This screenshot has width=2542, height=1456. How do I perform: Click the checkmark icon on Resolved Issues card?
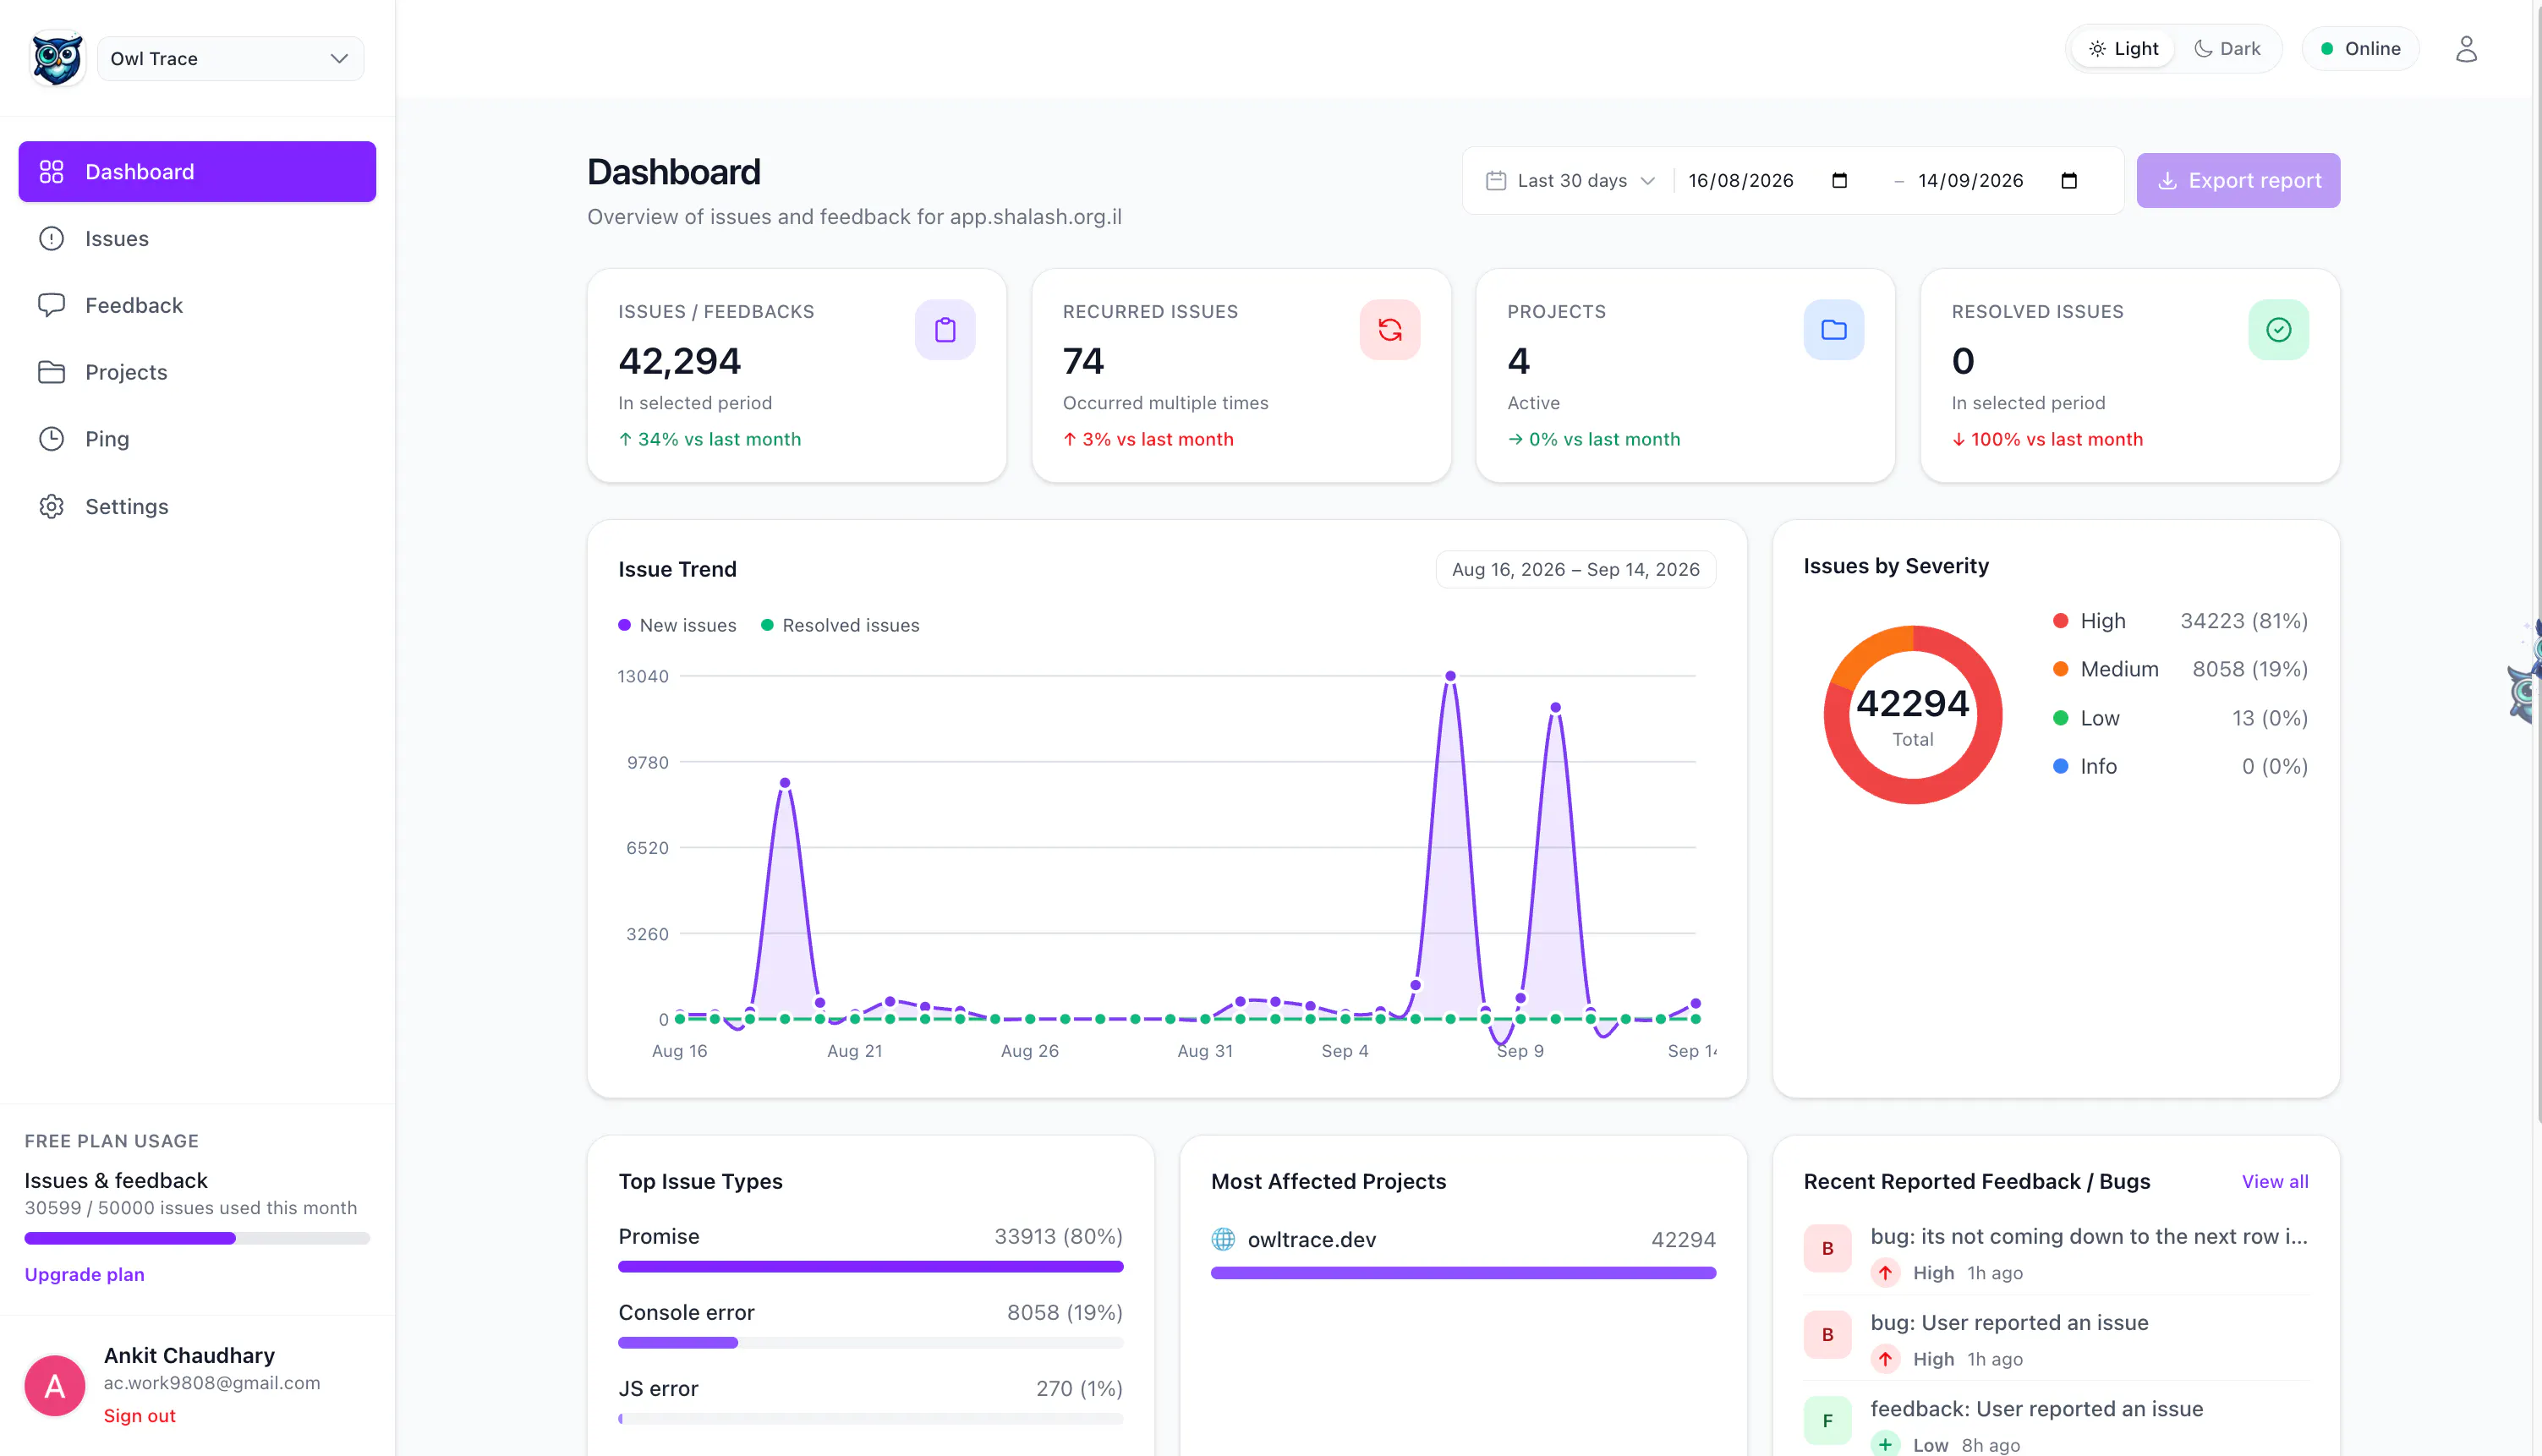click(2279, 330)
